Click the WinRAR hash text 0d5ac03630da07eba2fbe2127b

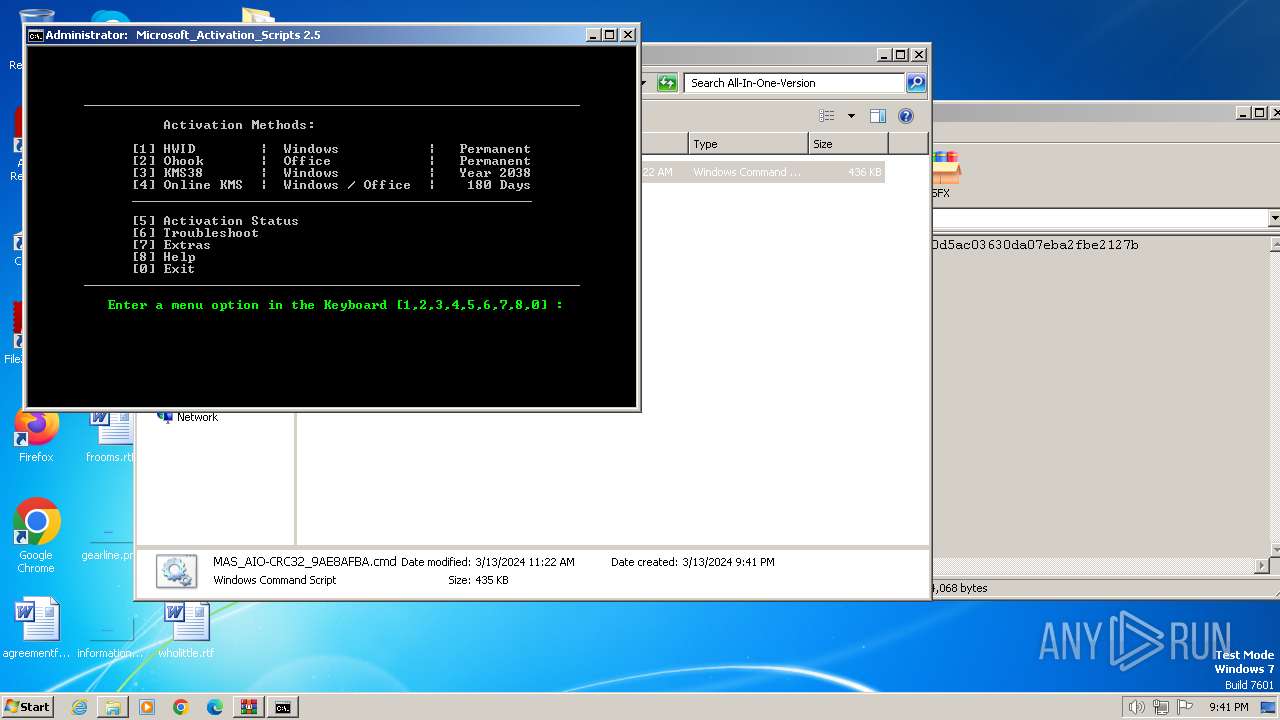pos(1035,244)
